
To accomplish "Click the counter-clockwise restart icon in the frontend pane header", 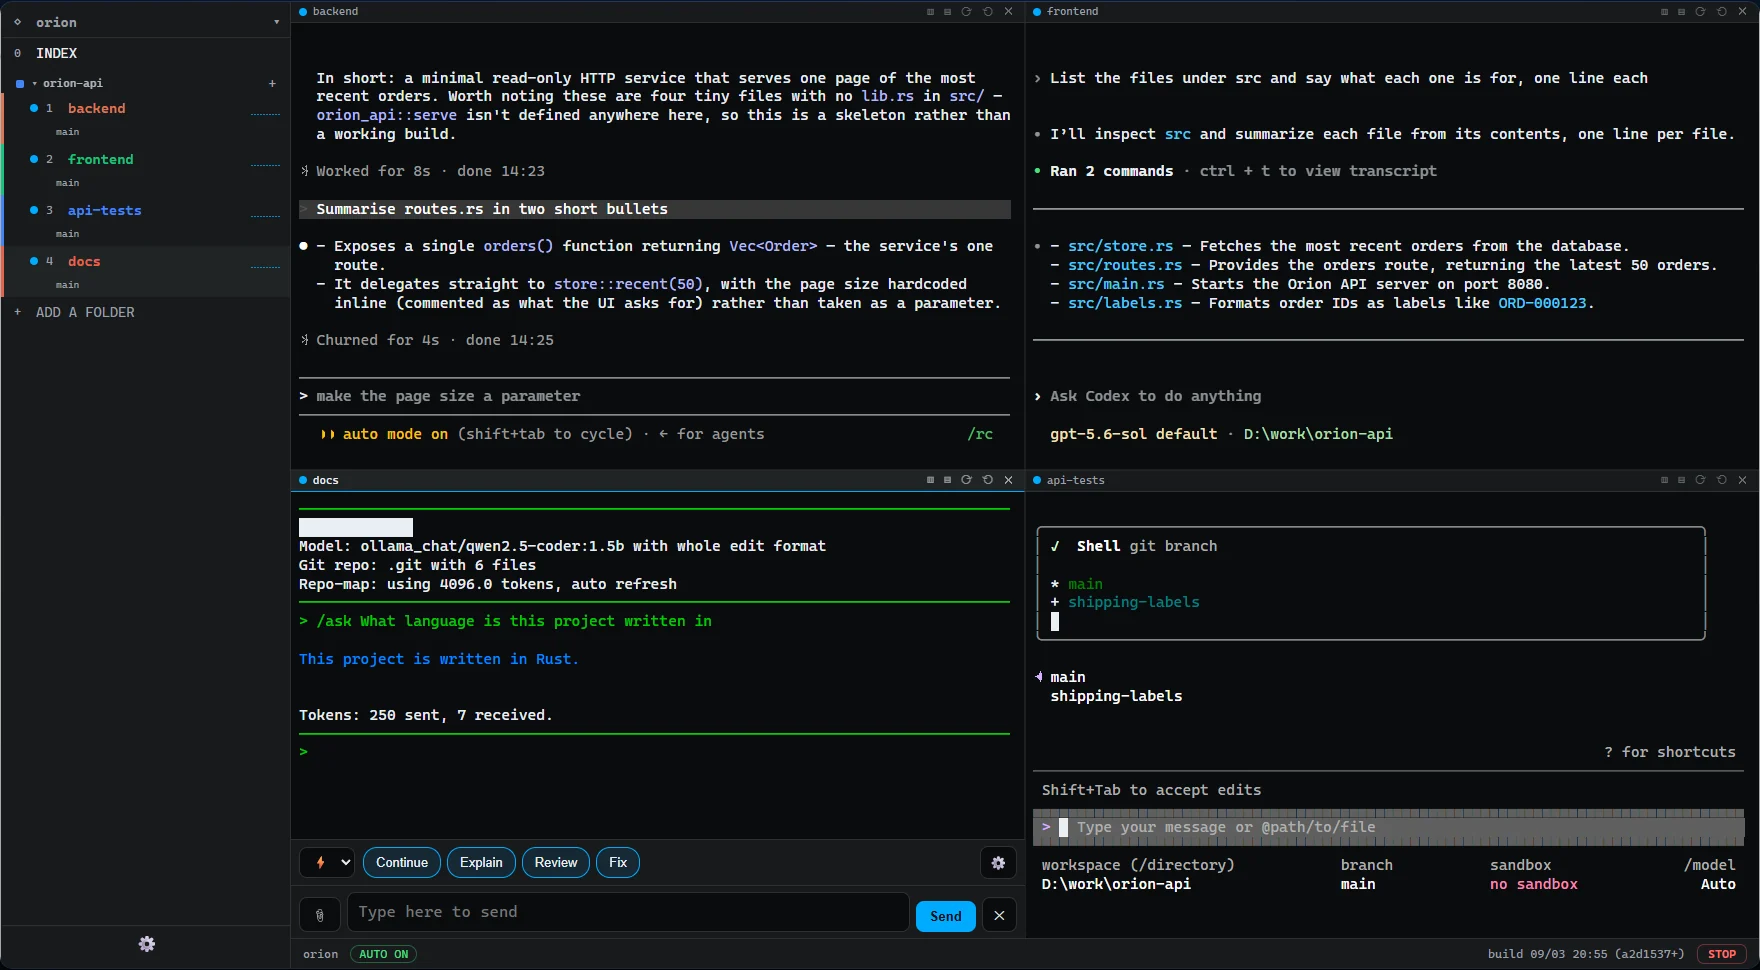I will [1722, 12].
